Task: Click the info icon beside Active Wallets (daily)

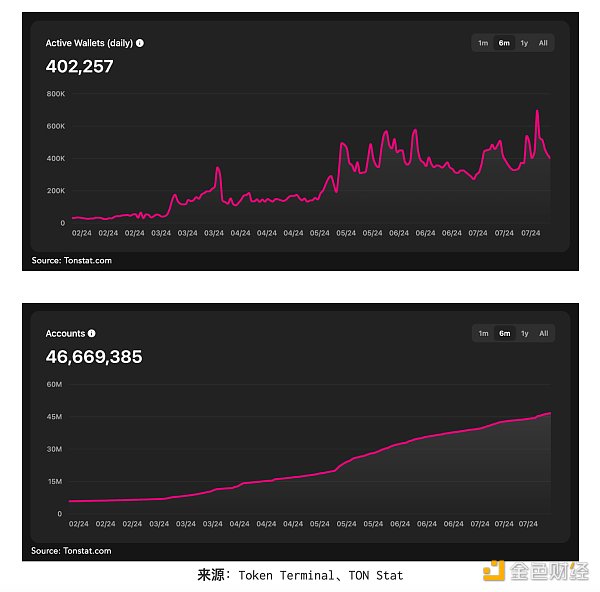Action: click(140, 43)
